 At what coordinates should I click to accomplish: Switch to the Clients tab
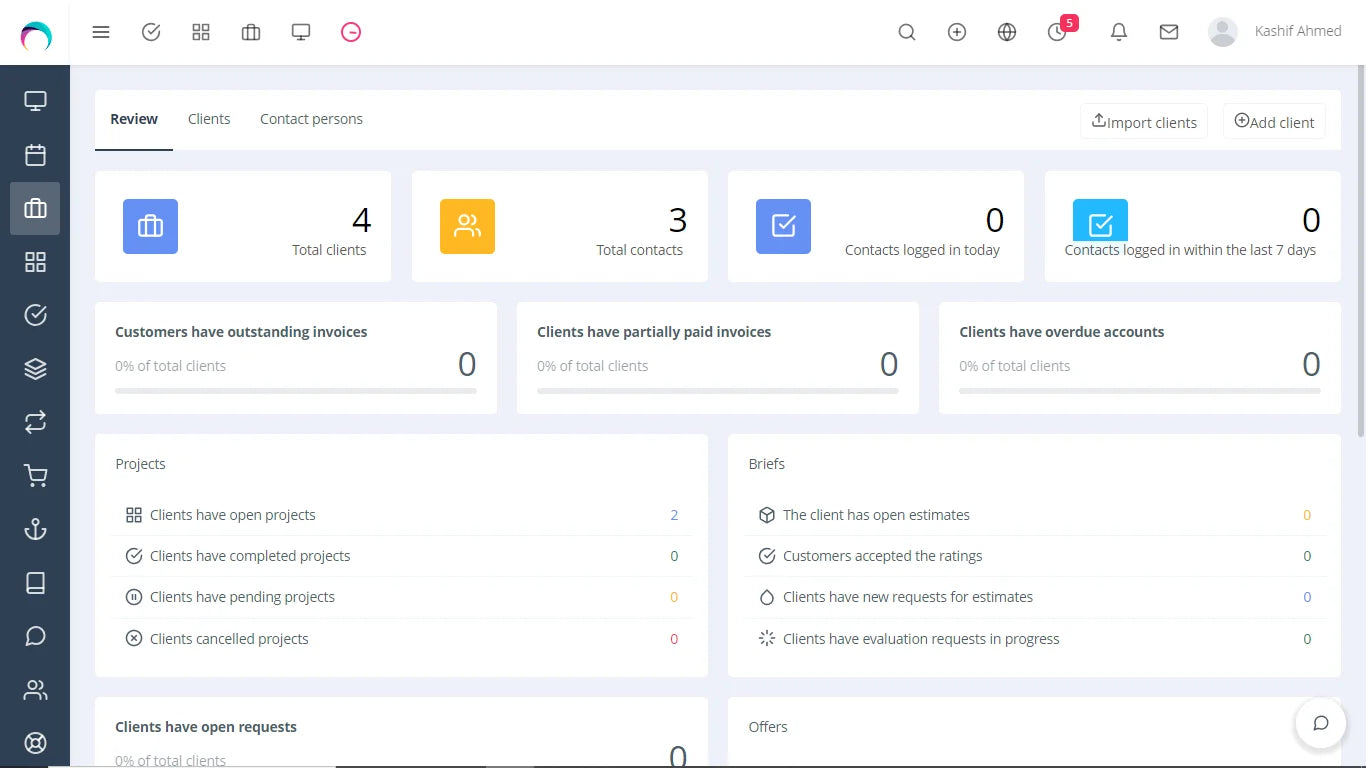[209, 119]
